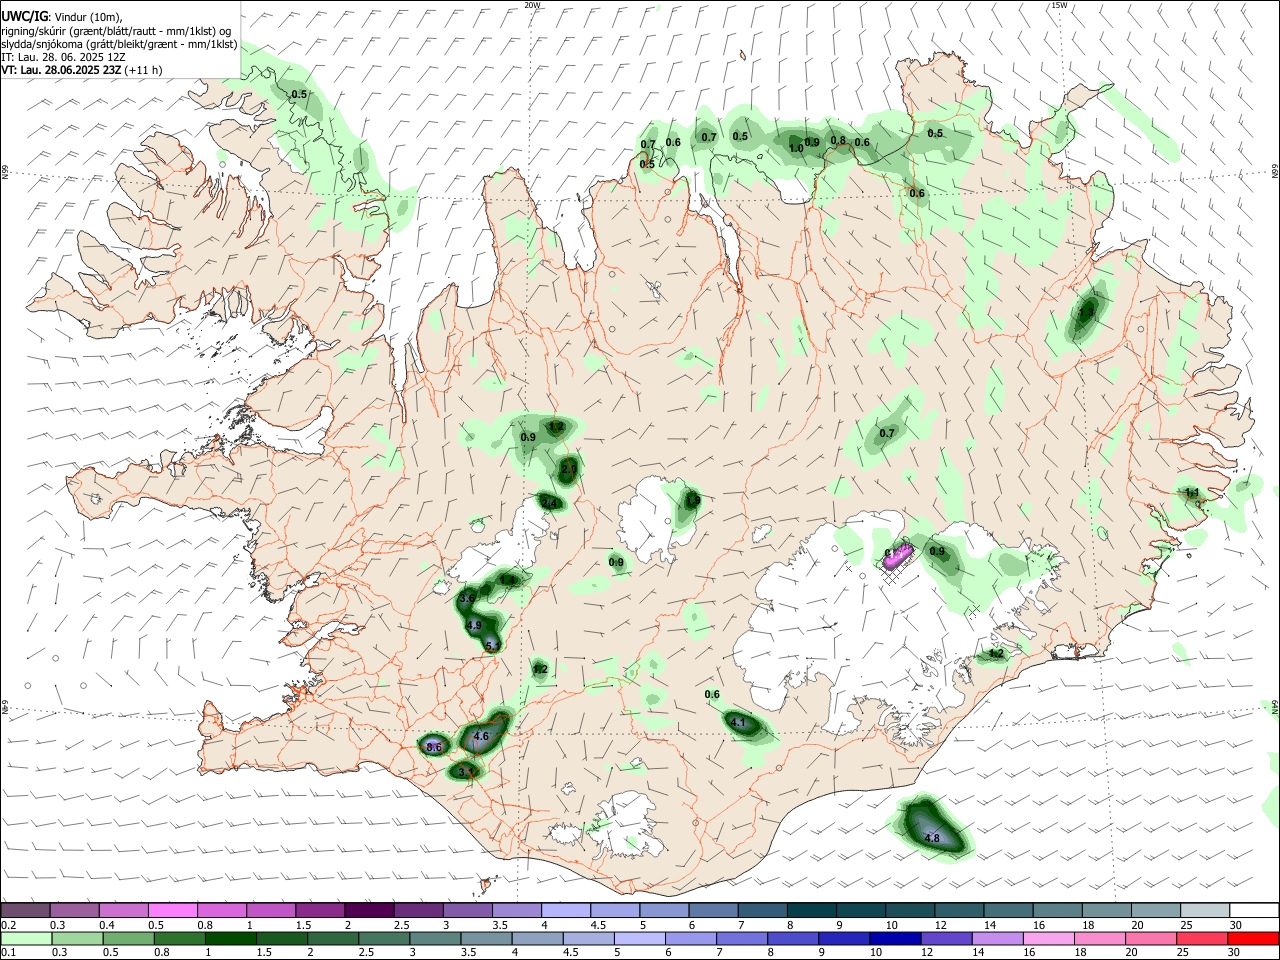The image size is (1280, 960).
Task: Click the 5.1 rainfall value label
Action: [x=492, y=647]
